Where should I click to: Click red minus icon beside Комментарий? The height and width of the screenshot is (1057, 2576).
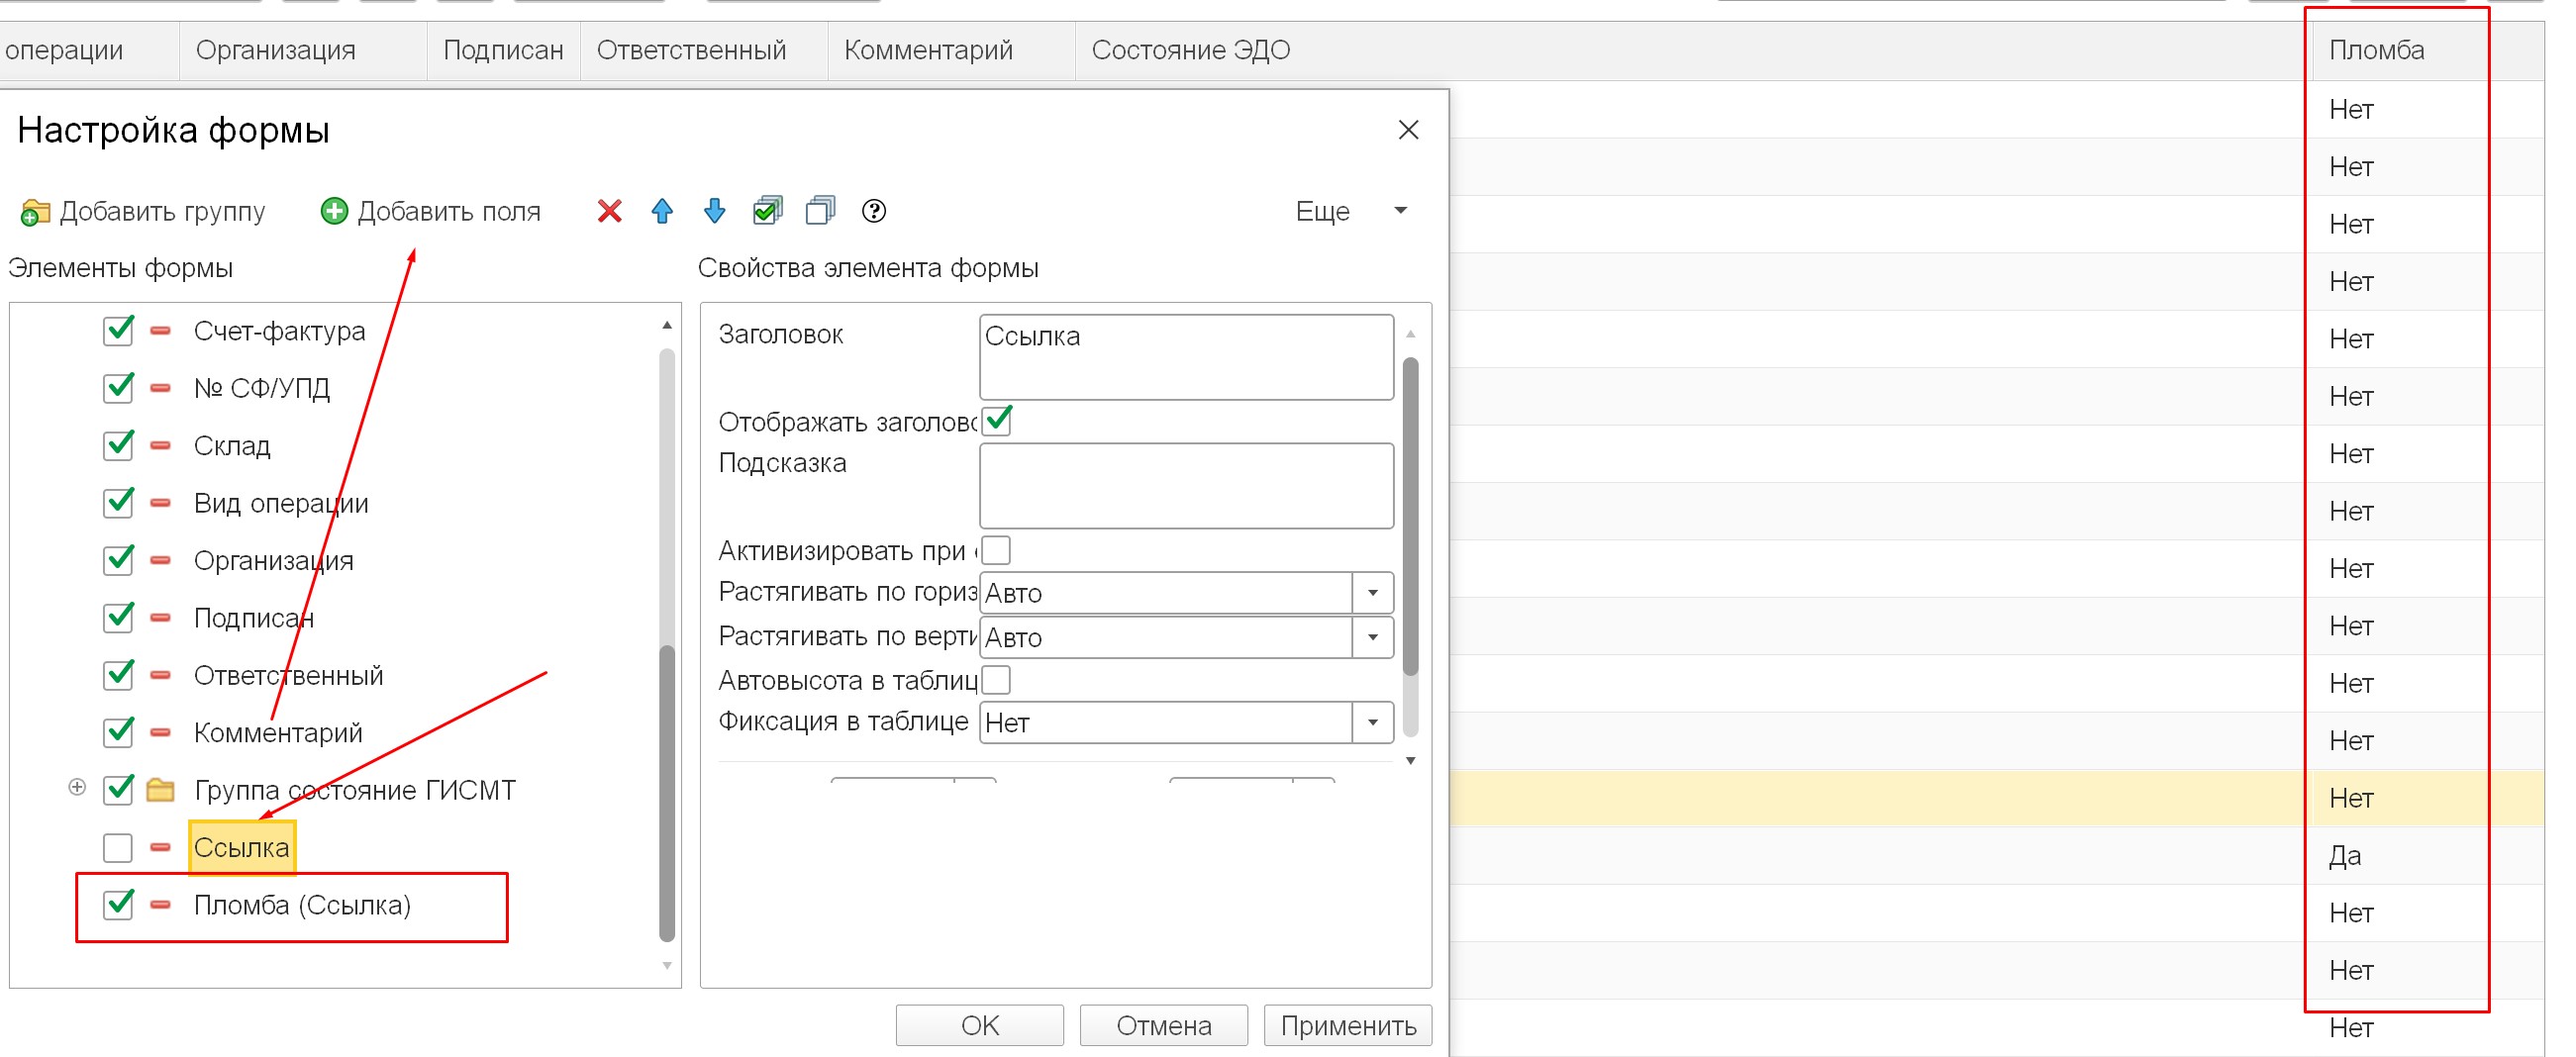160,733
